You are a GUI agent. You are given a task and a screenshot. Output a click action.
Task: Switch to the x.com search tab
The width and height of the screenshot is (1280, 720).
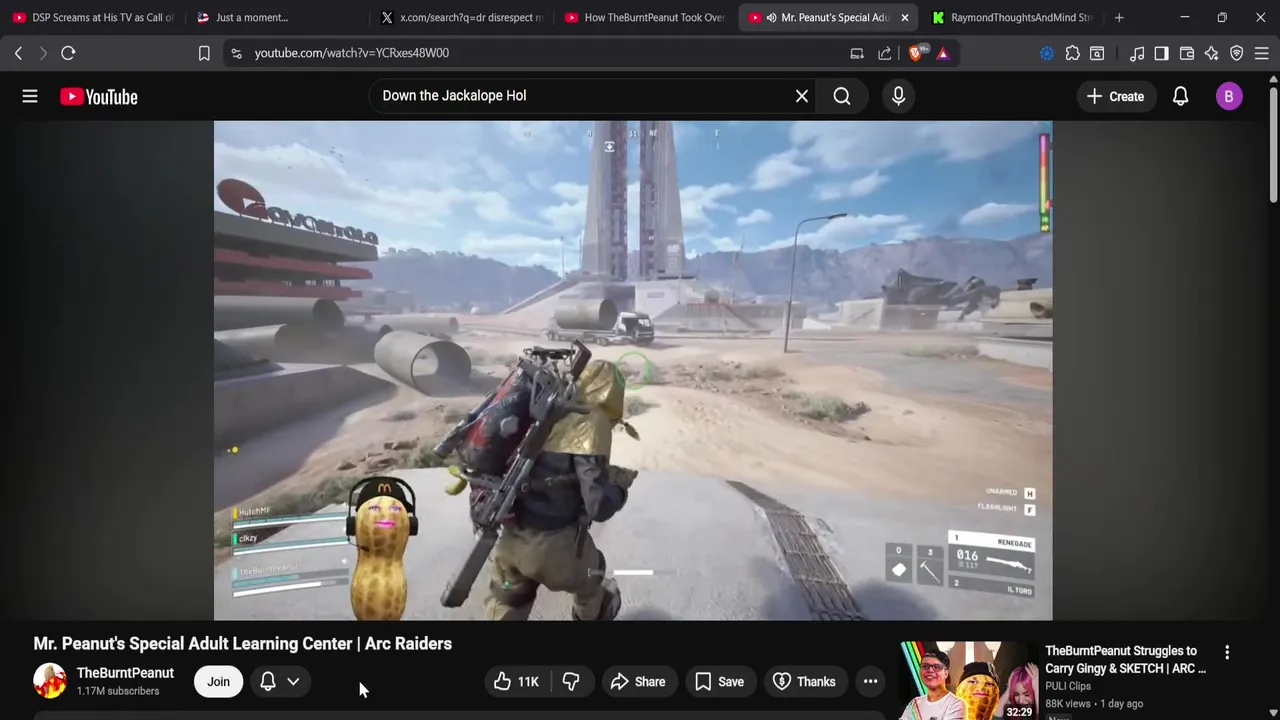pyautogui.click(x=462, y=17)
